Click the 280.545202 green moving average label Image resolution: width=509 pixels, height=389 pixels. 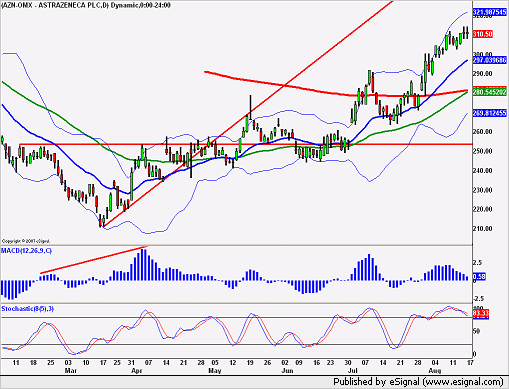(490, 92)
